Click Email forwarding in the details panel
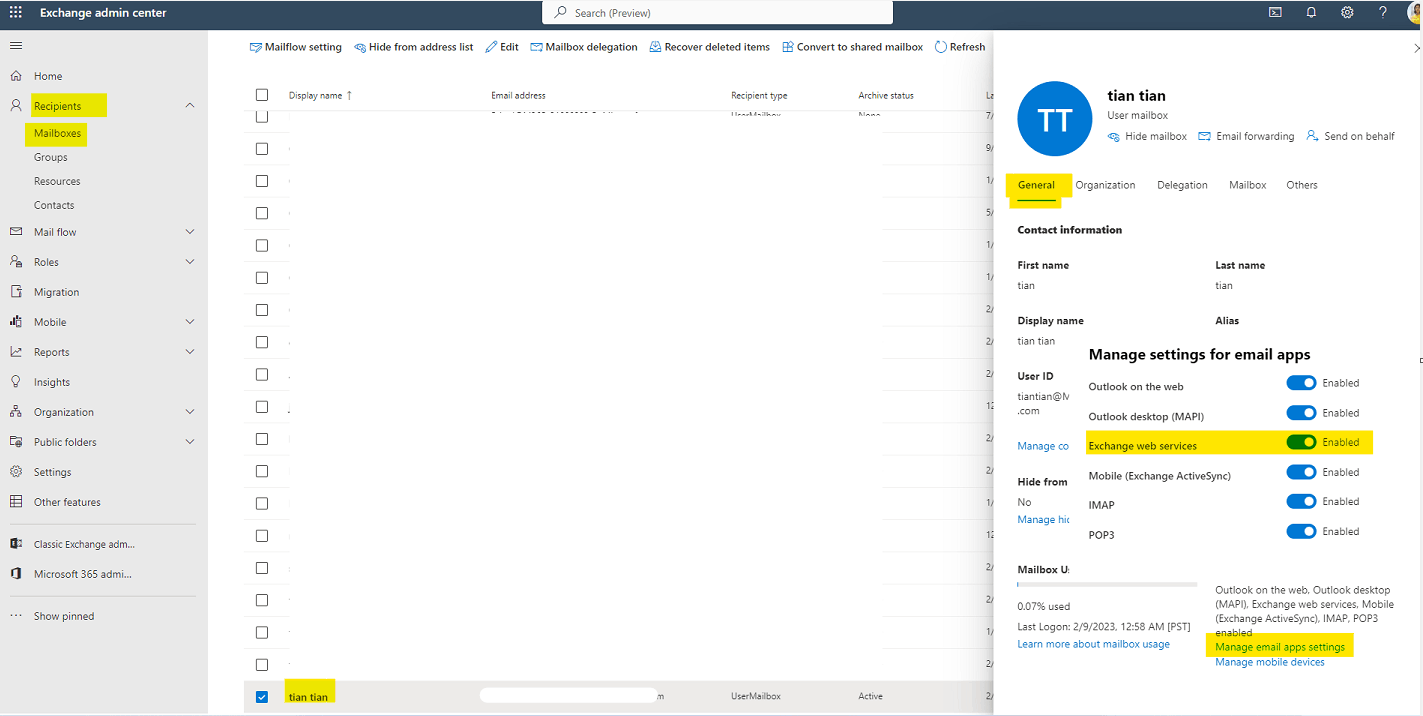 pyautogui.click(x=1246, y=136)
